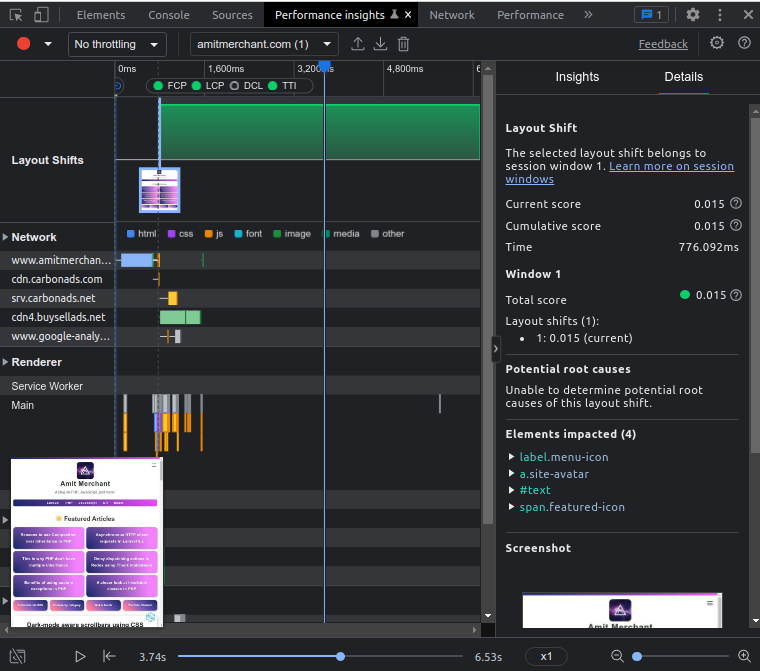Collapse the sidebar with the chevron handle
760x671 pixels.
[x=495, y=349]
